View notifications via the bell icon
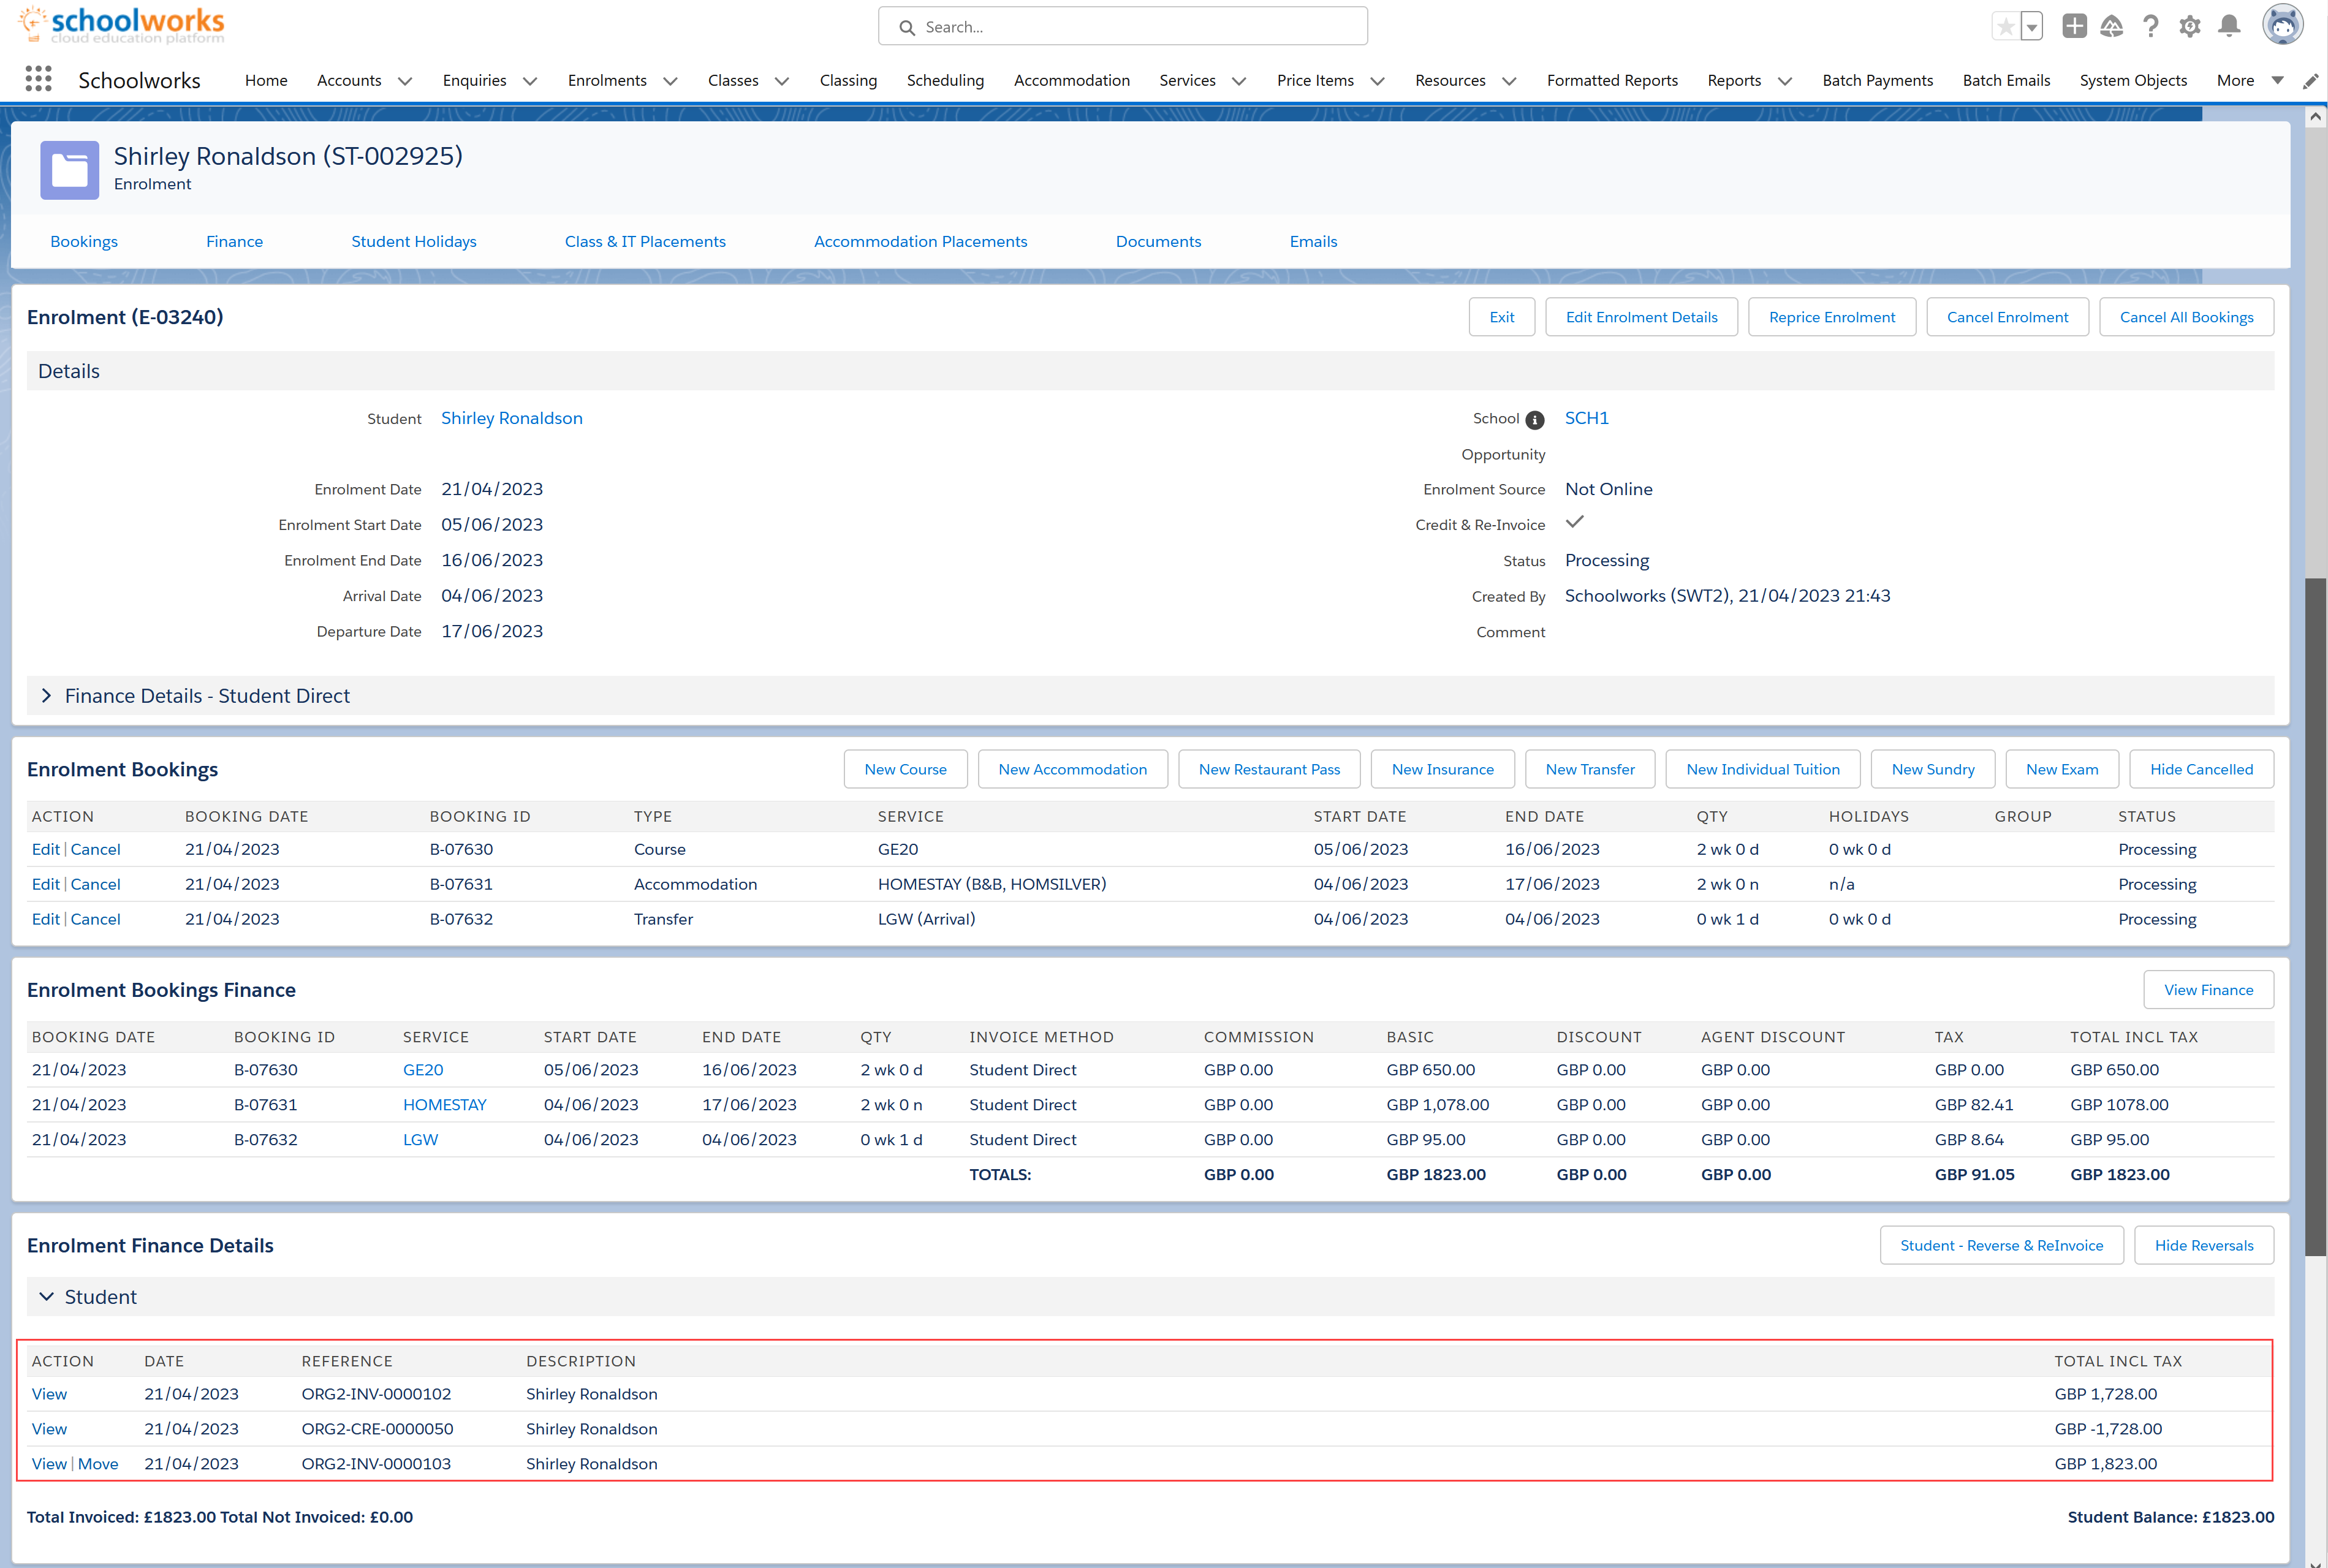Image resolution: width=2328 pixels, height=1568 pixels. pos(2228,26)
